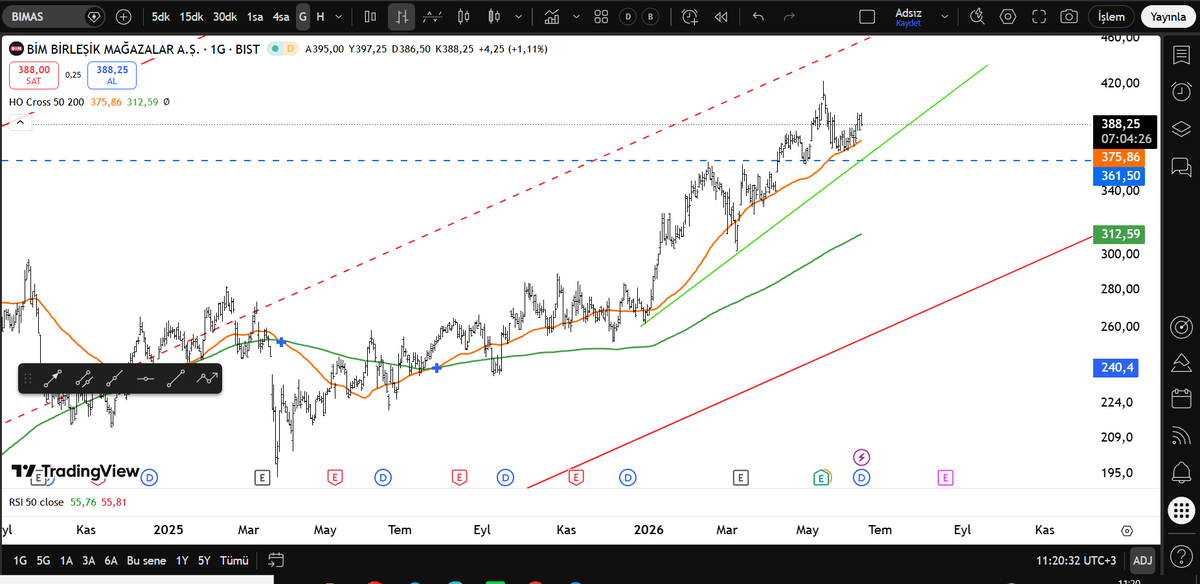Switch to 1sa interval
Viewport: 1200px width, 584px height.
256,17
